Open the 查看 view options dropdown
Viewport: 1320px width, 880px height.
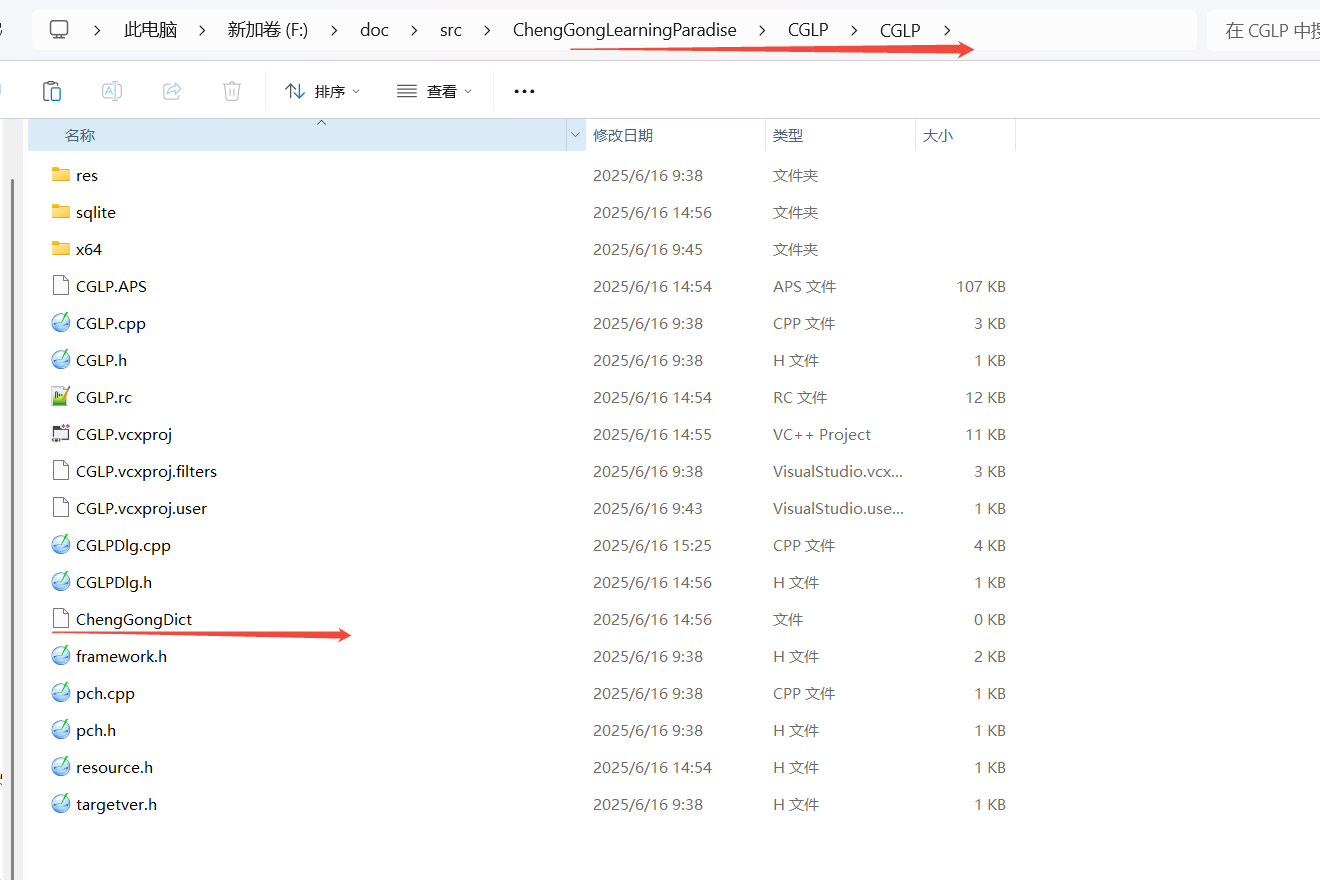coord(434,91)
